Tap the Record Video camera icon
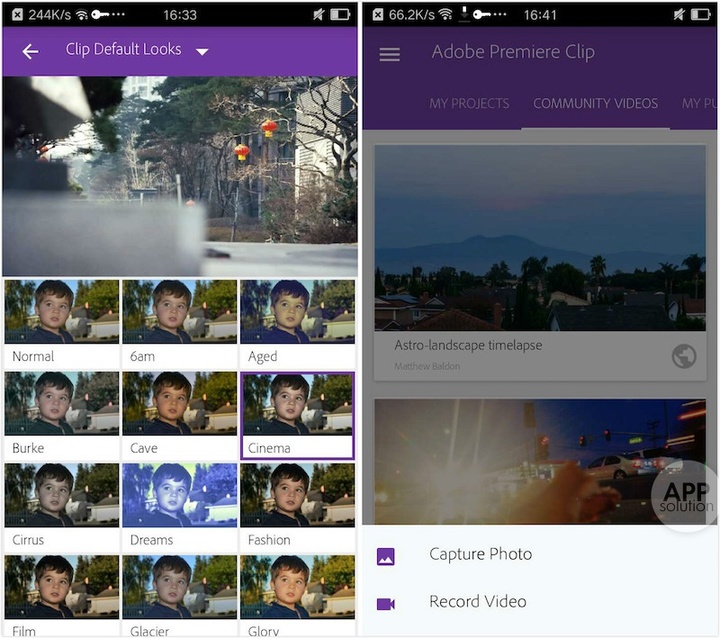Image resolution: width=720 pixels, height=638 pixels. [386, 603]
